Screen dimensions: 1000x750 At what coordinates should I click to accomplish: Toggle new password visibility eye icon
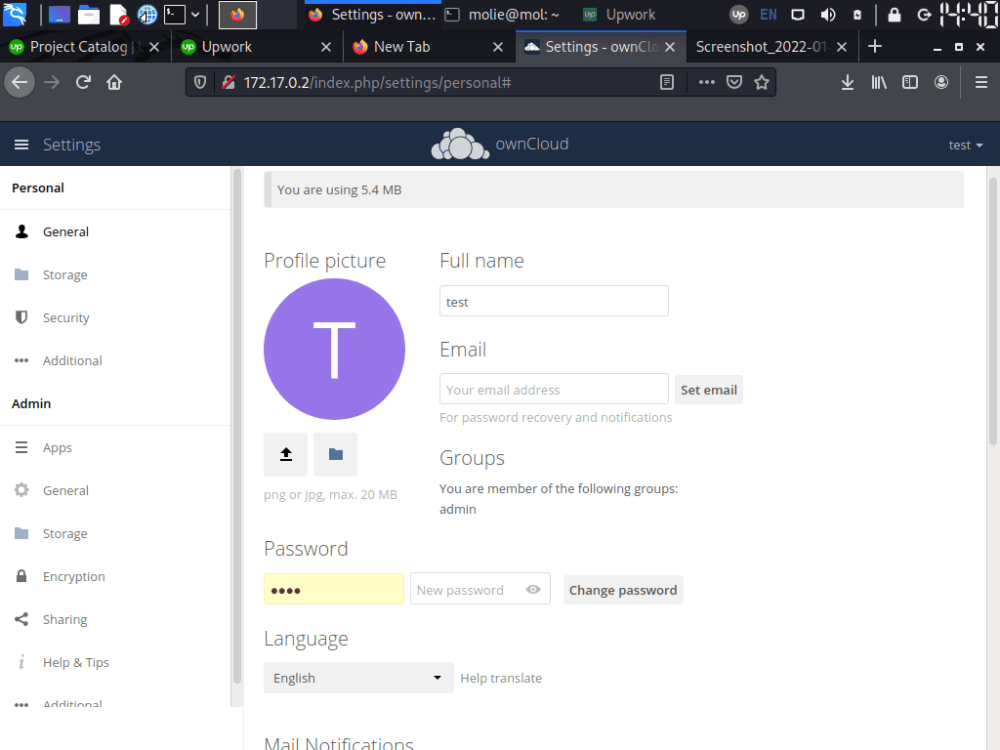point(533,589)
